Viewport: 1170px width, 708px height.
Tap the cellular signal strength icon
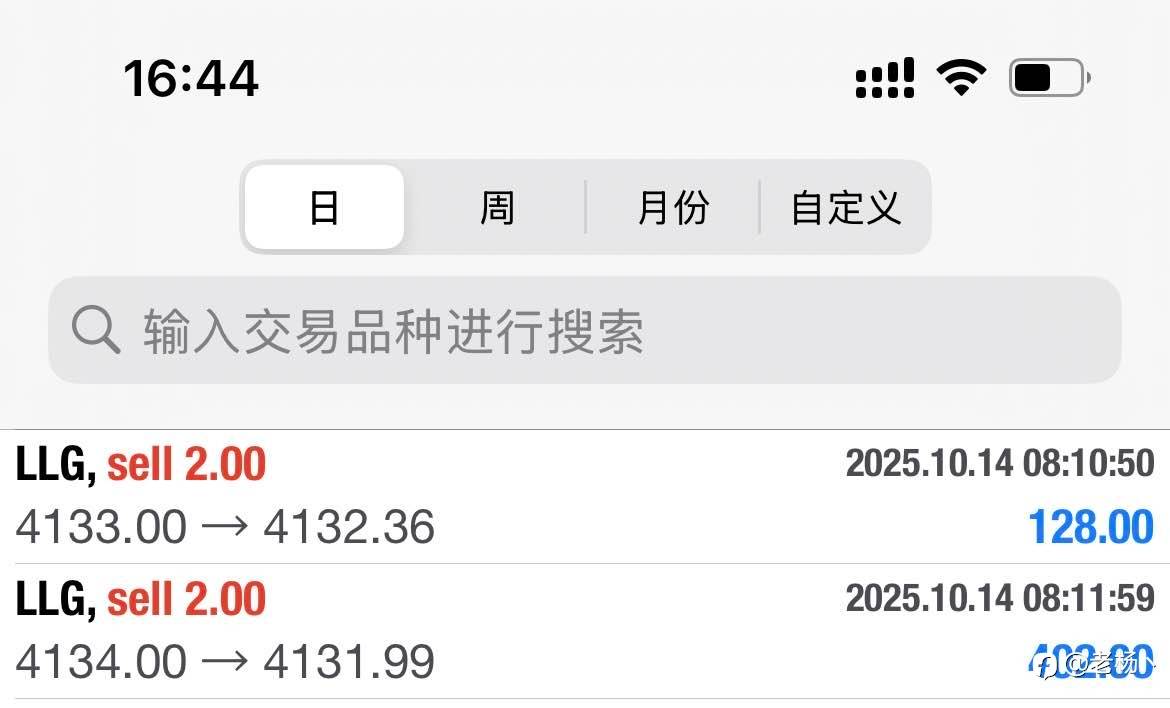tap(885, 78)
